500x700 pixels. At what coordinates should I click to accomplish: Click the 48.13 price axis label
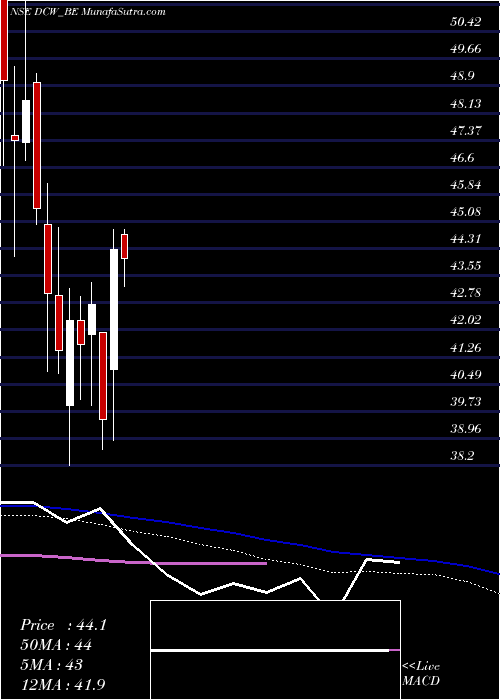466,104
